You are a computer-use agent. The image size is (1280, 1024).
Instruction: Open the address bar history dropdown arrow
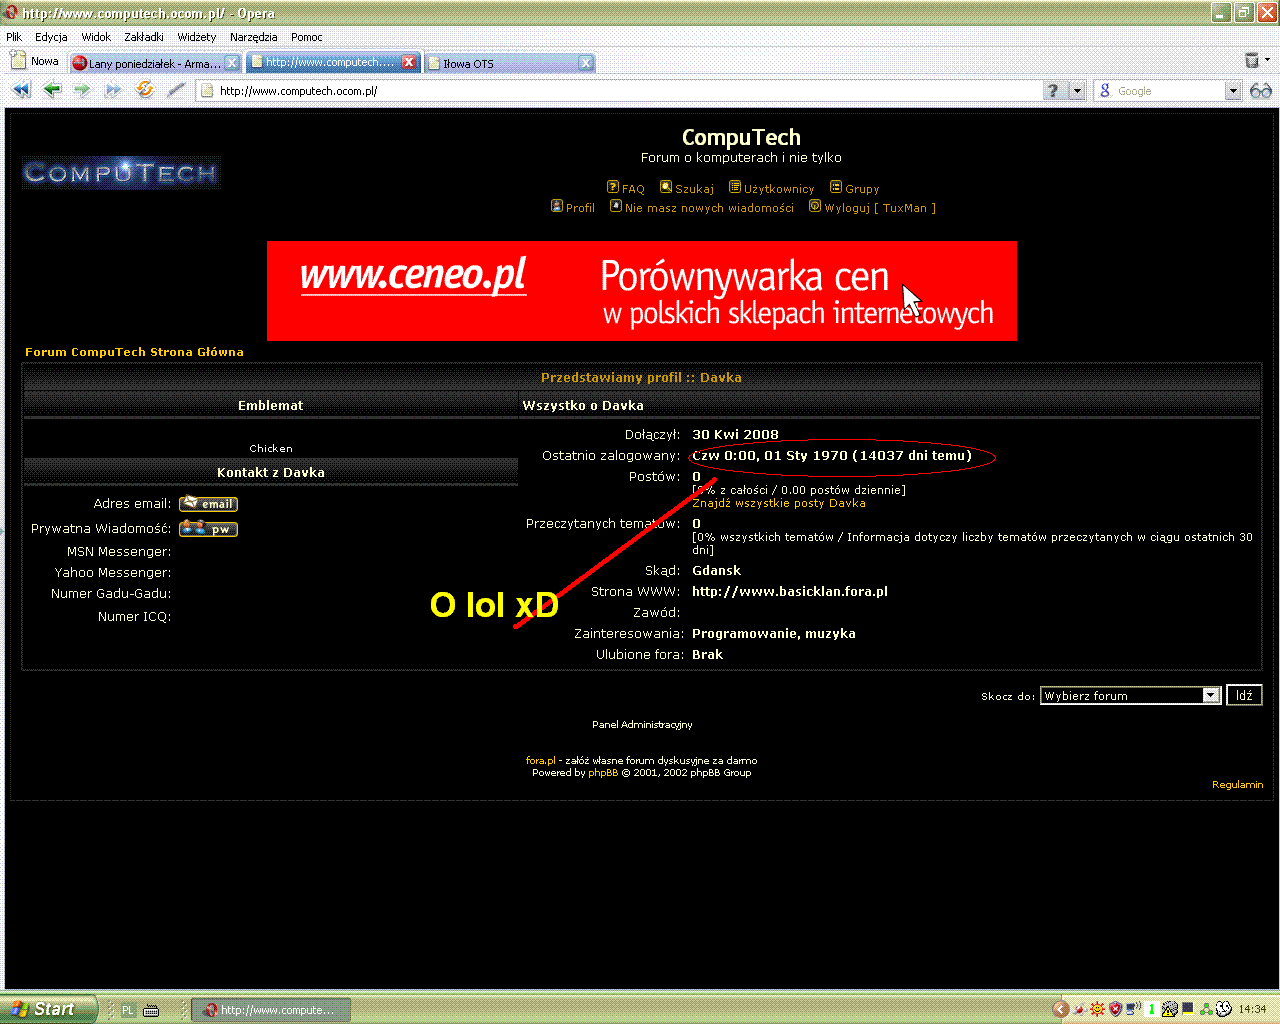[1077, 91]
